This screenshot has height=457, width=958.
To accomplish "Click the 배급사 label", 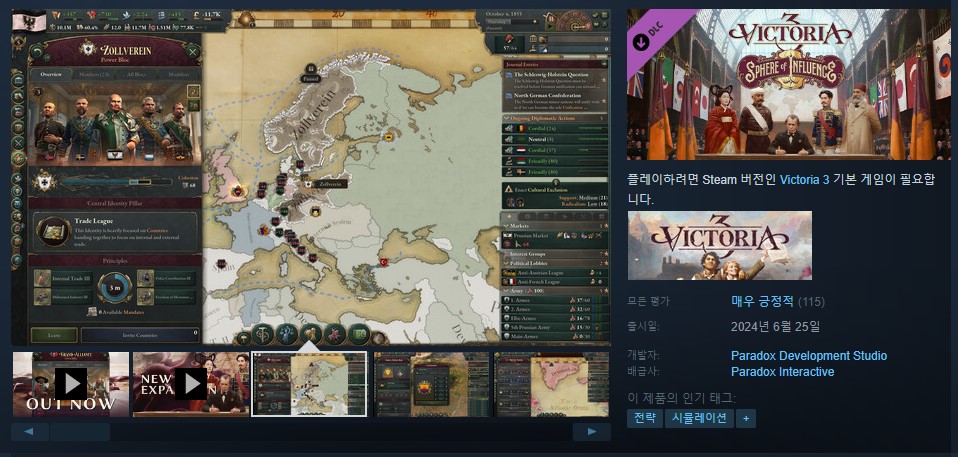I will 643,371.
